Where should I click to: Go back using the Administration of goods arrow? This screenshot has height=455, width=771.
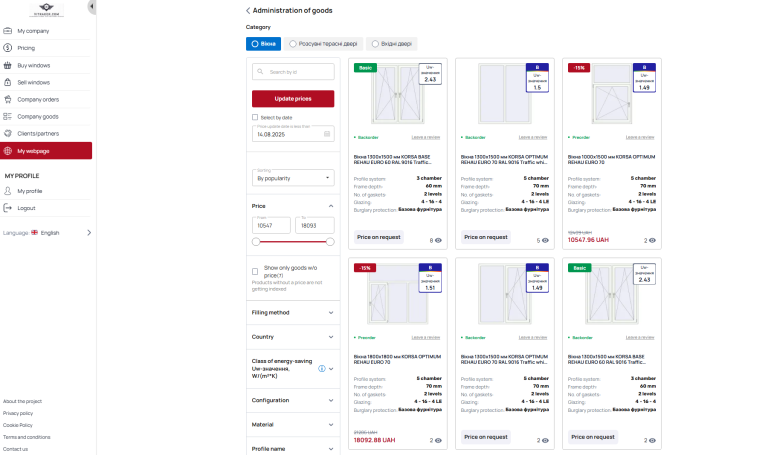248,10
